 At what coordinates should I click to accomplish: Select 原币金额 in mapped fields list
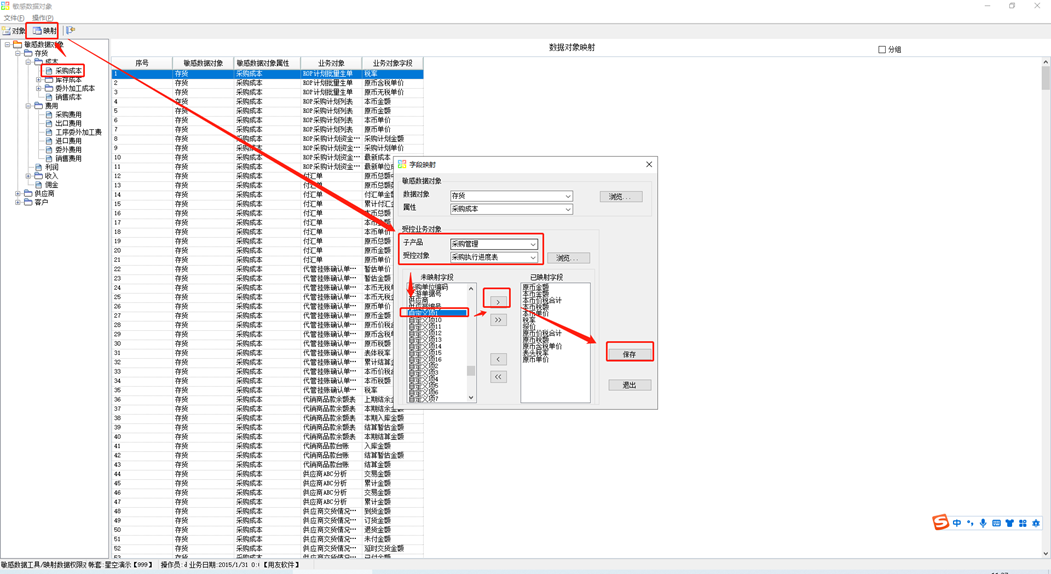click(536, 287)
